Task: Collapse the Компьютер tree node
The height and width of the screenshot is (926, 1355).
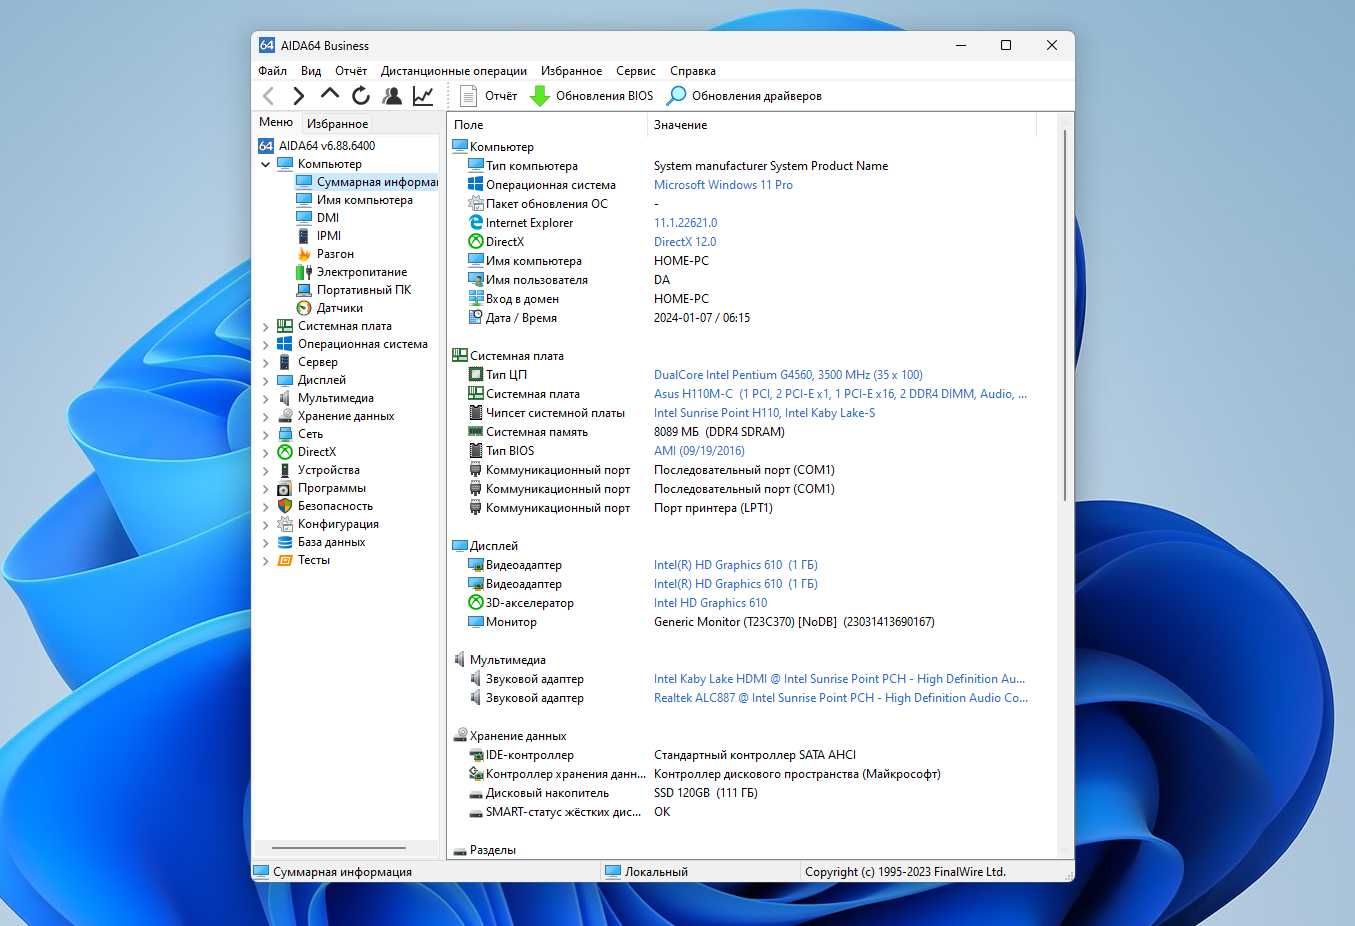Action: (x=266, y=164)
